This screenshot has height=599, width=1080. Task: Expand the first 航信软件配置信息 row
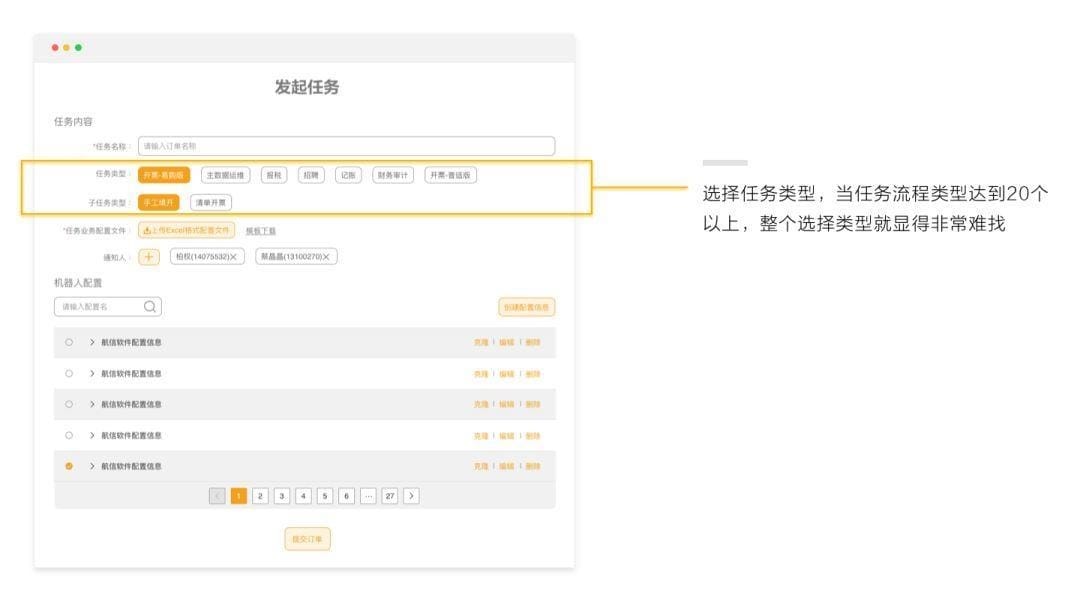(91, 340)
